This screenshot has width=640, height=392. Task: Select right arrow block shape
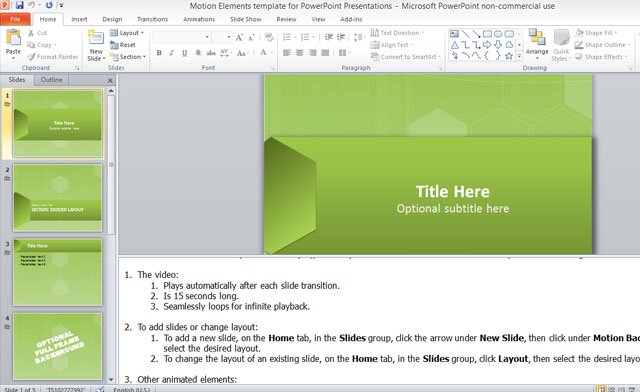tap(487, 45)
